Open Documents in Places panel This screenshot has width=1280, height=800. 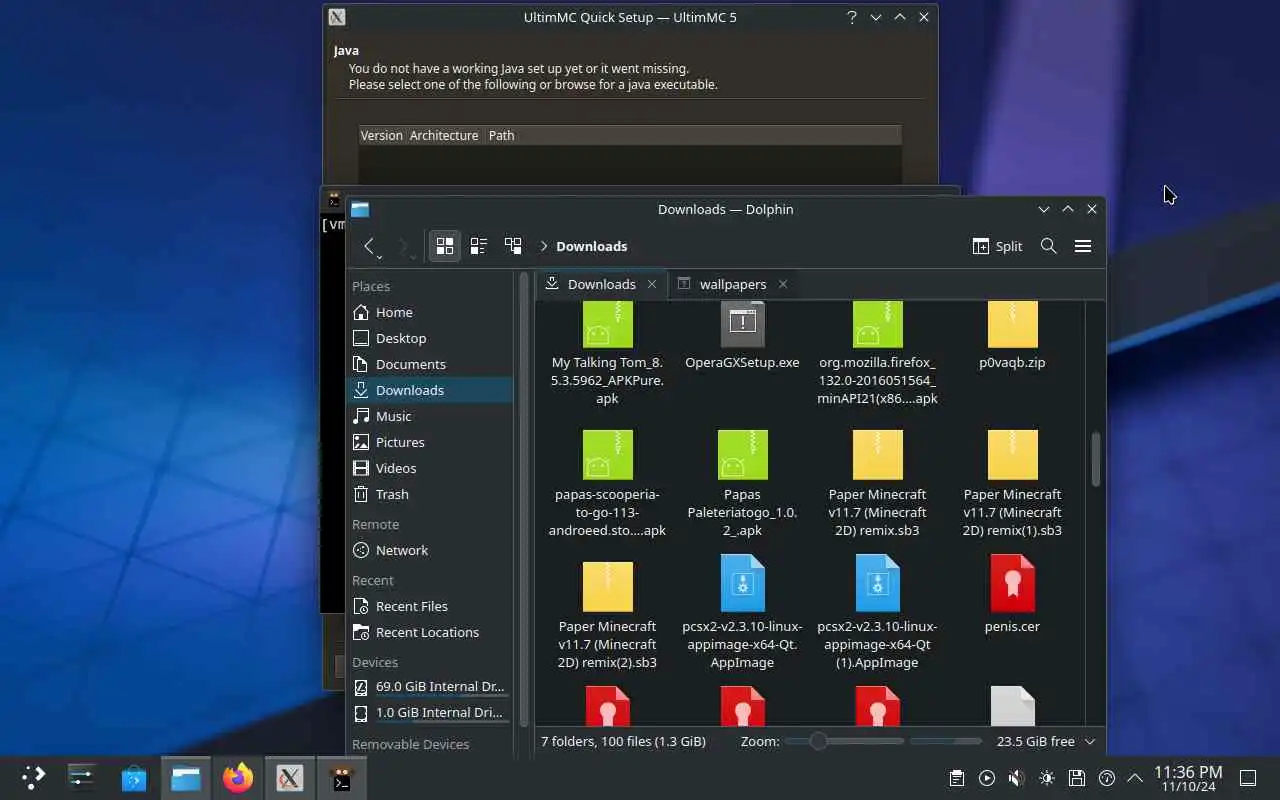pos(430,364)
